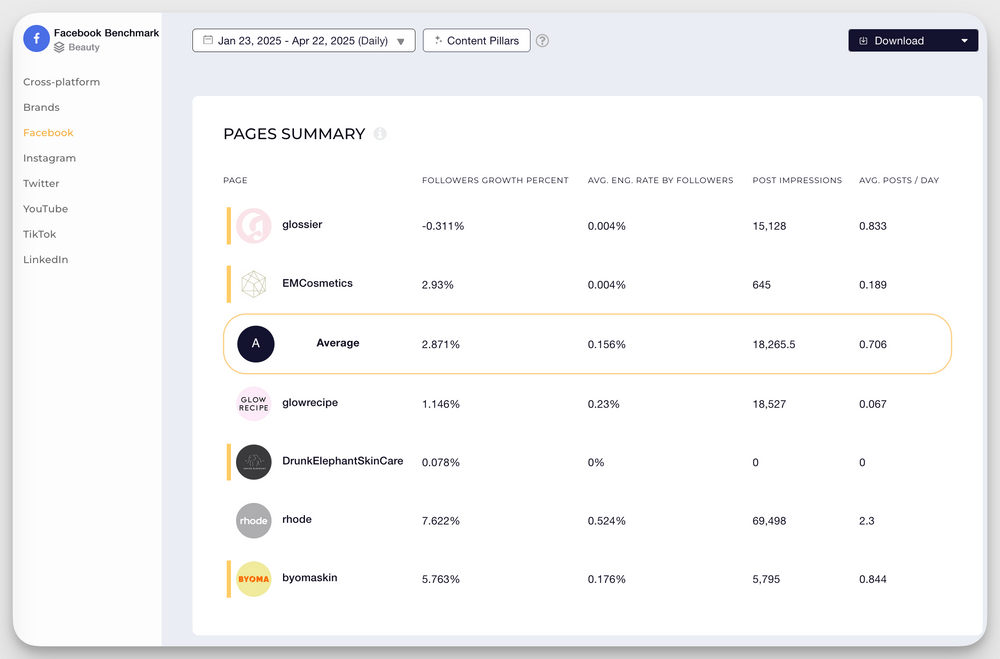
Task: Toggle the yellow bar next to EMCosmetics
Action: (227, 284)
